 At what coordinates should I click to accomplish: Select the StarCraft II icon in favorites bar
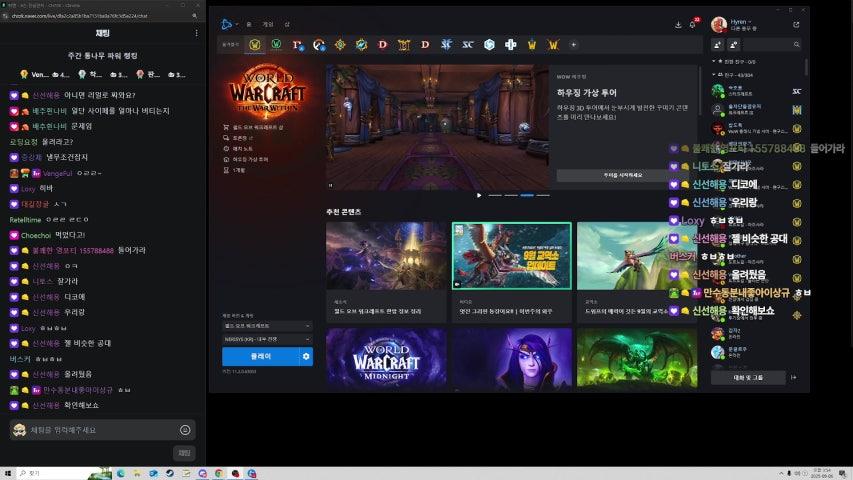click(x=446, y=45)
